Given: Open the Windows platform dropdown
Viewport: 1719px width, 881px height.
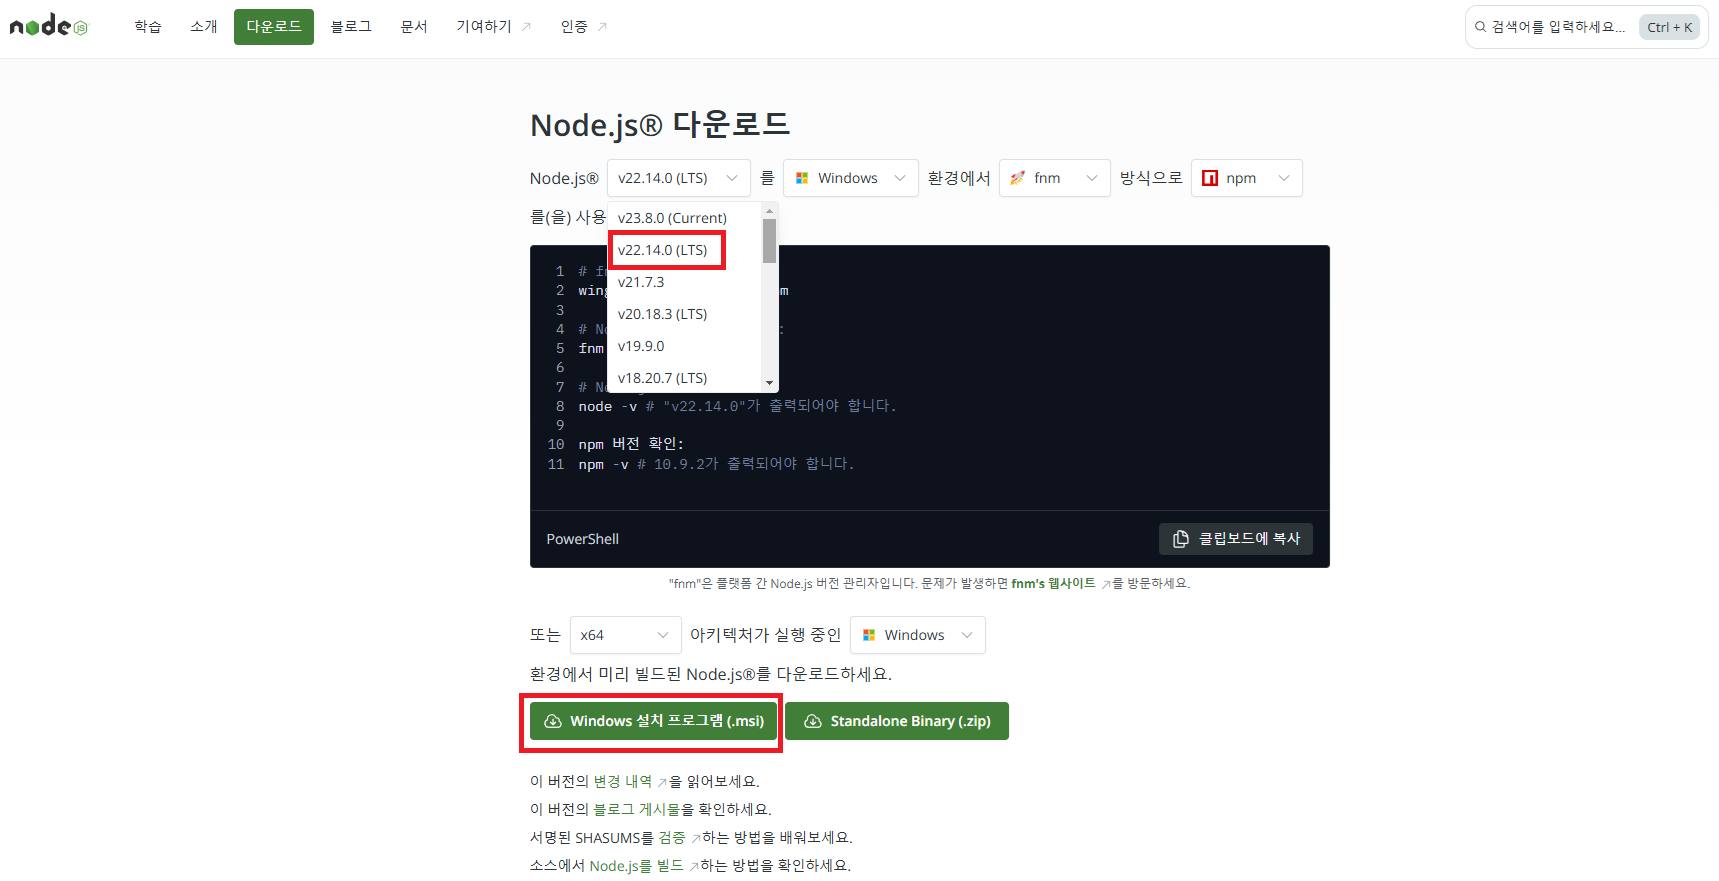Looking at the screenshot, I should pyautogui.click(x=851, y=178).
